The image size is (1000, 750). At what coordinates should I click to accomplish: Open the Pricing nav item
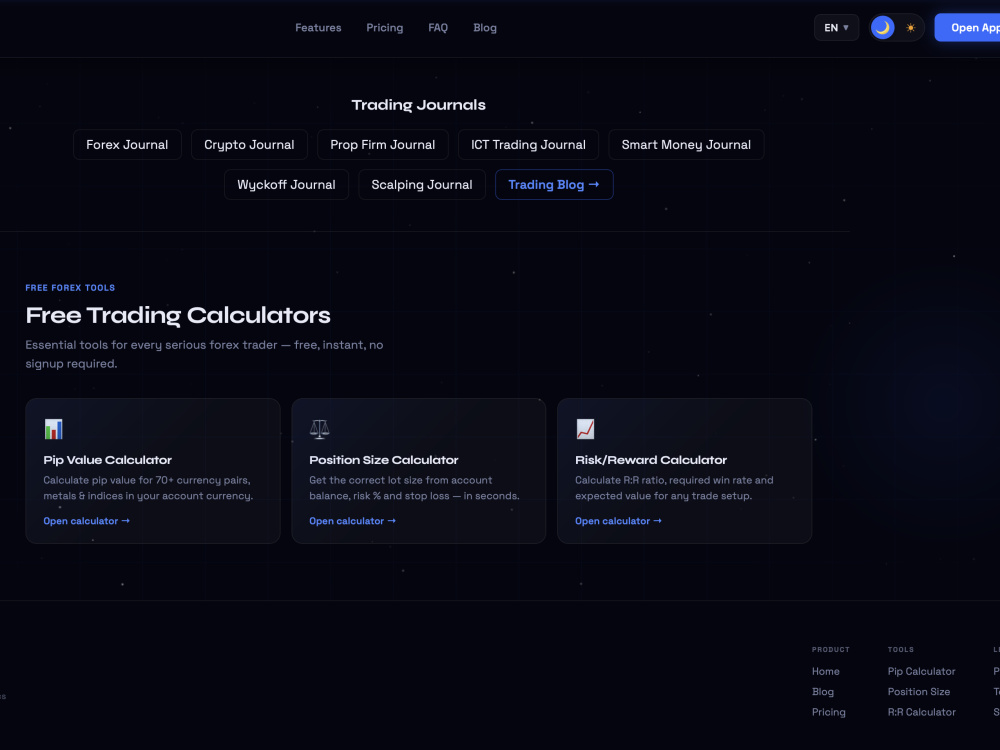click(385, 28)
